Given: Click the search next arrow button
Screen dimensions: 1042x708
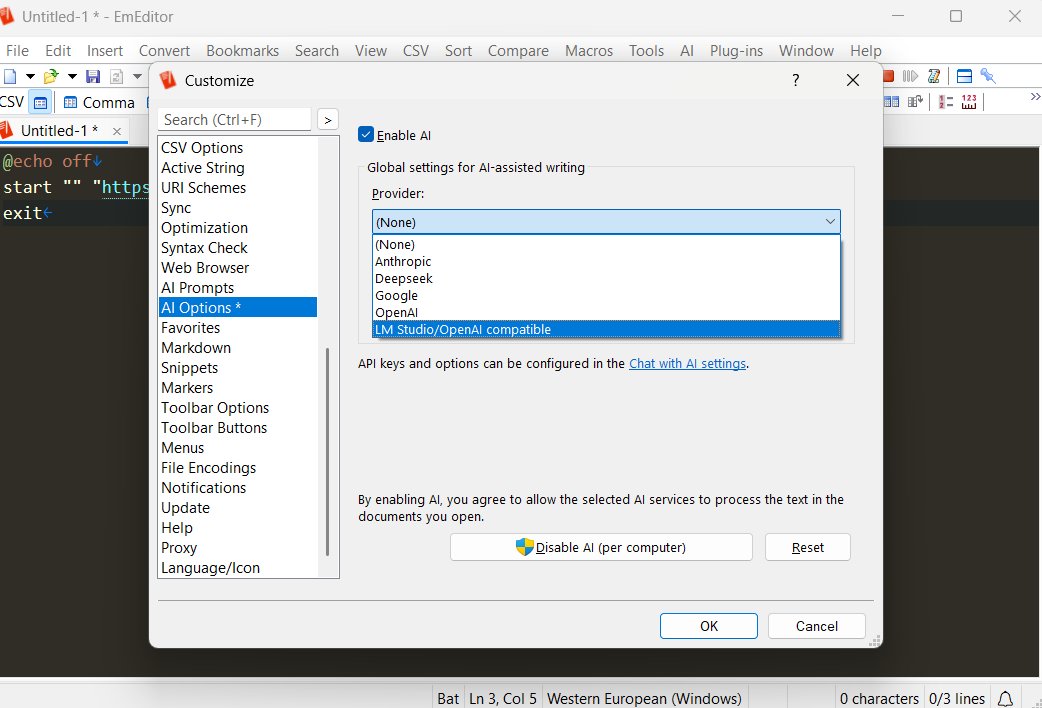Looking at the screenshot, I should (328, 120).
